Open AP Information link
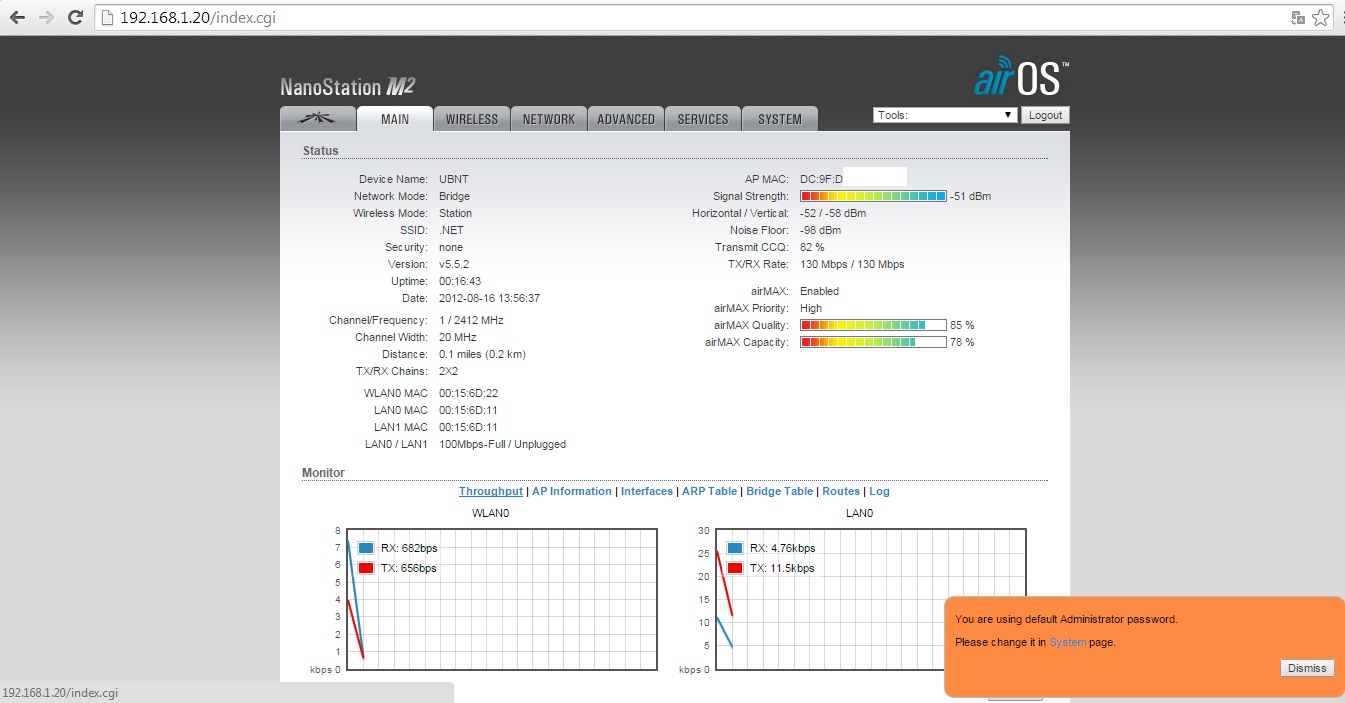Viewport: 1345px width, 703px height. click(x=572, y=491)
